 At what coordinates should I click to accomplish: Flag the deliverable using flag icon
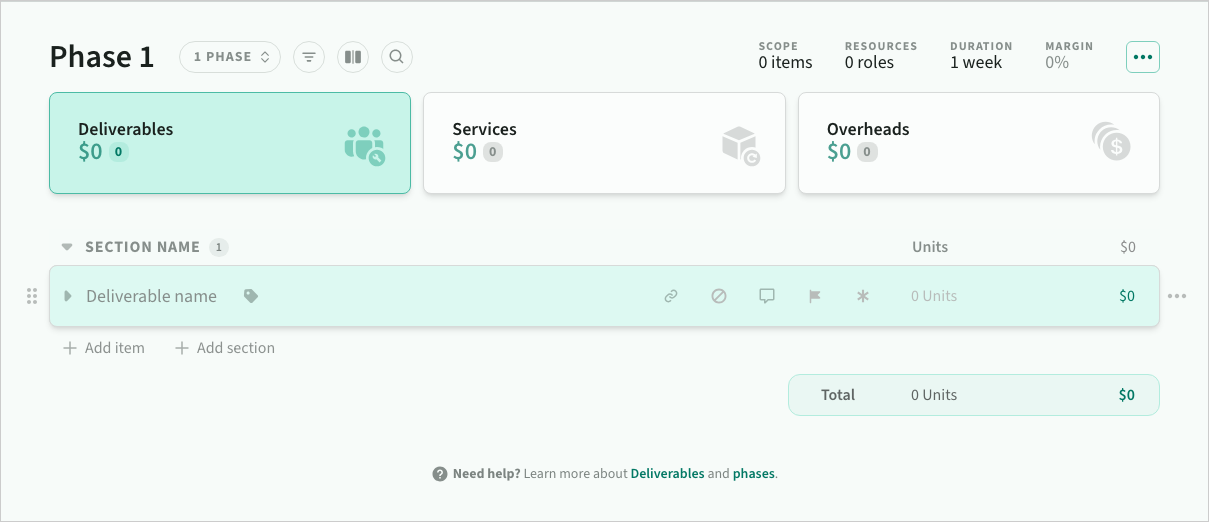[815, 296]
